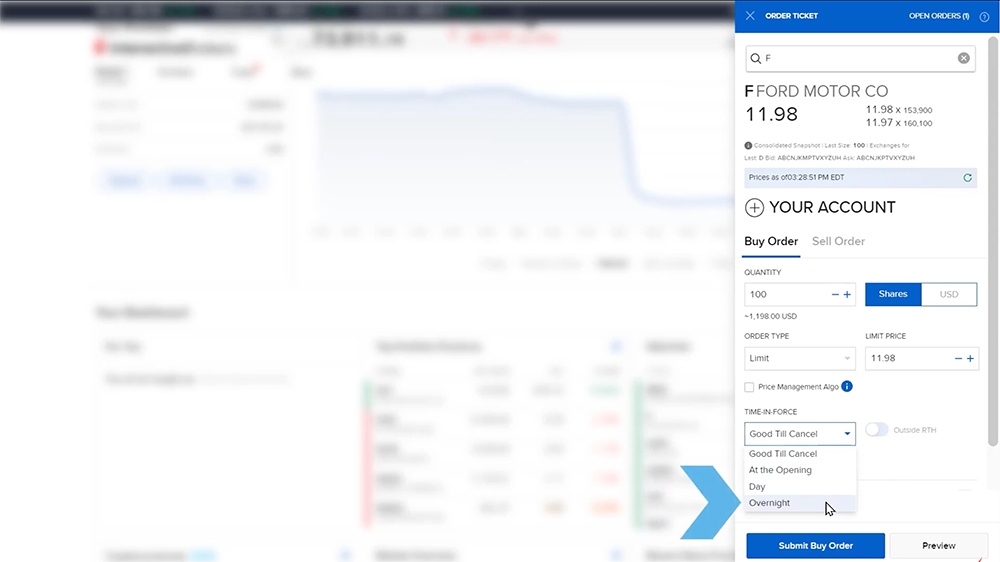Switch to the Sell Order tab
Image resolution: width=1000 pixels, height=562 pixels.
[838, 241]
